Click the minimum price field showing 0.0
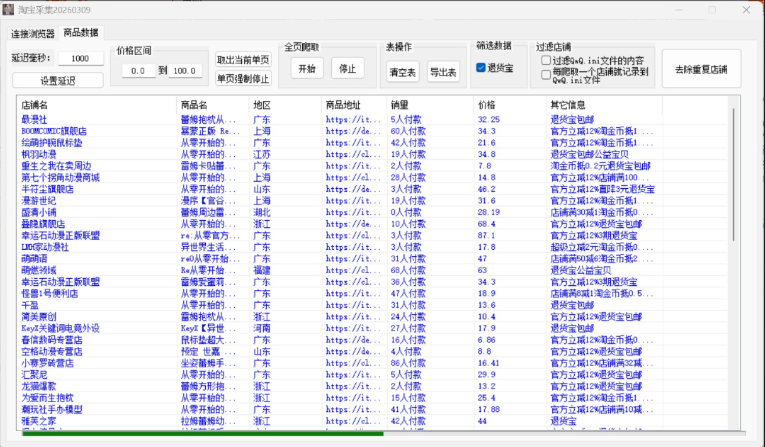 point(136,71)
